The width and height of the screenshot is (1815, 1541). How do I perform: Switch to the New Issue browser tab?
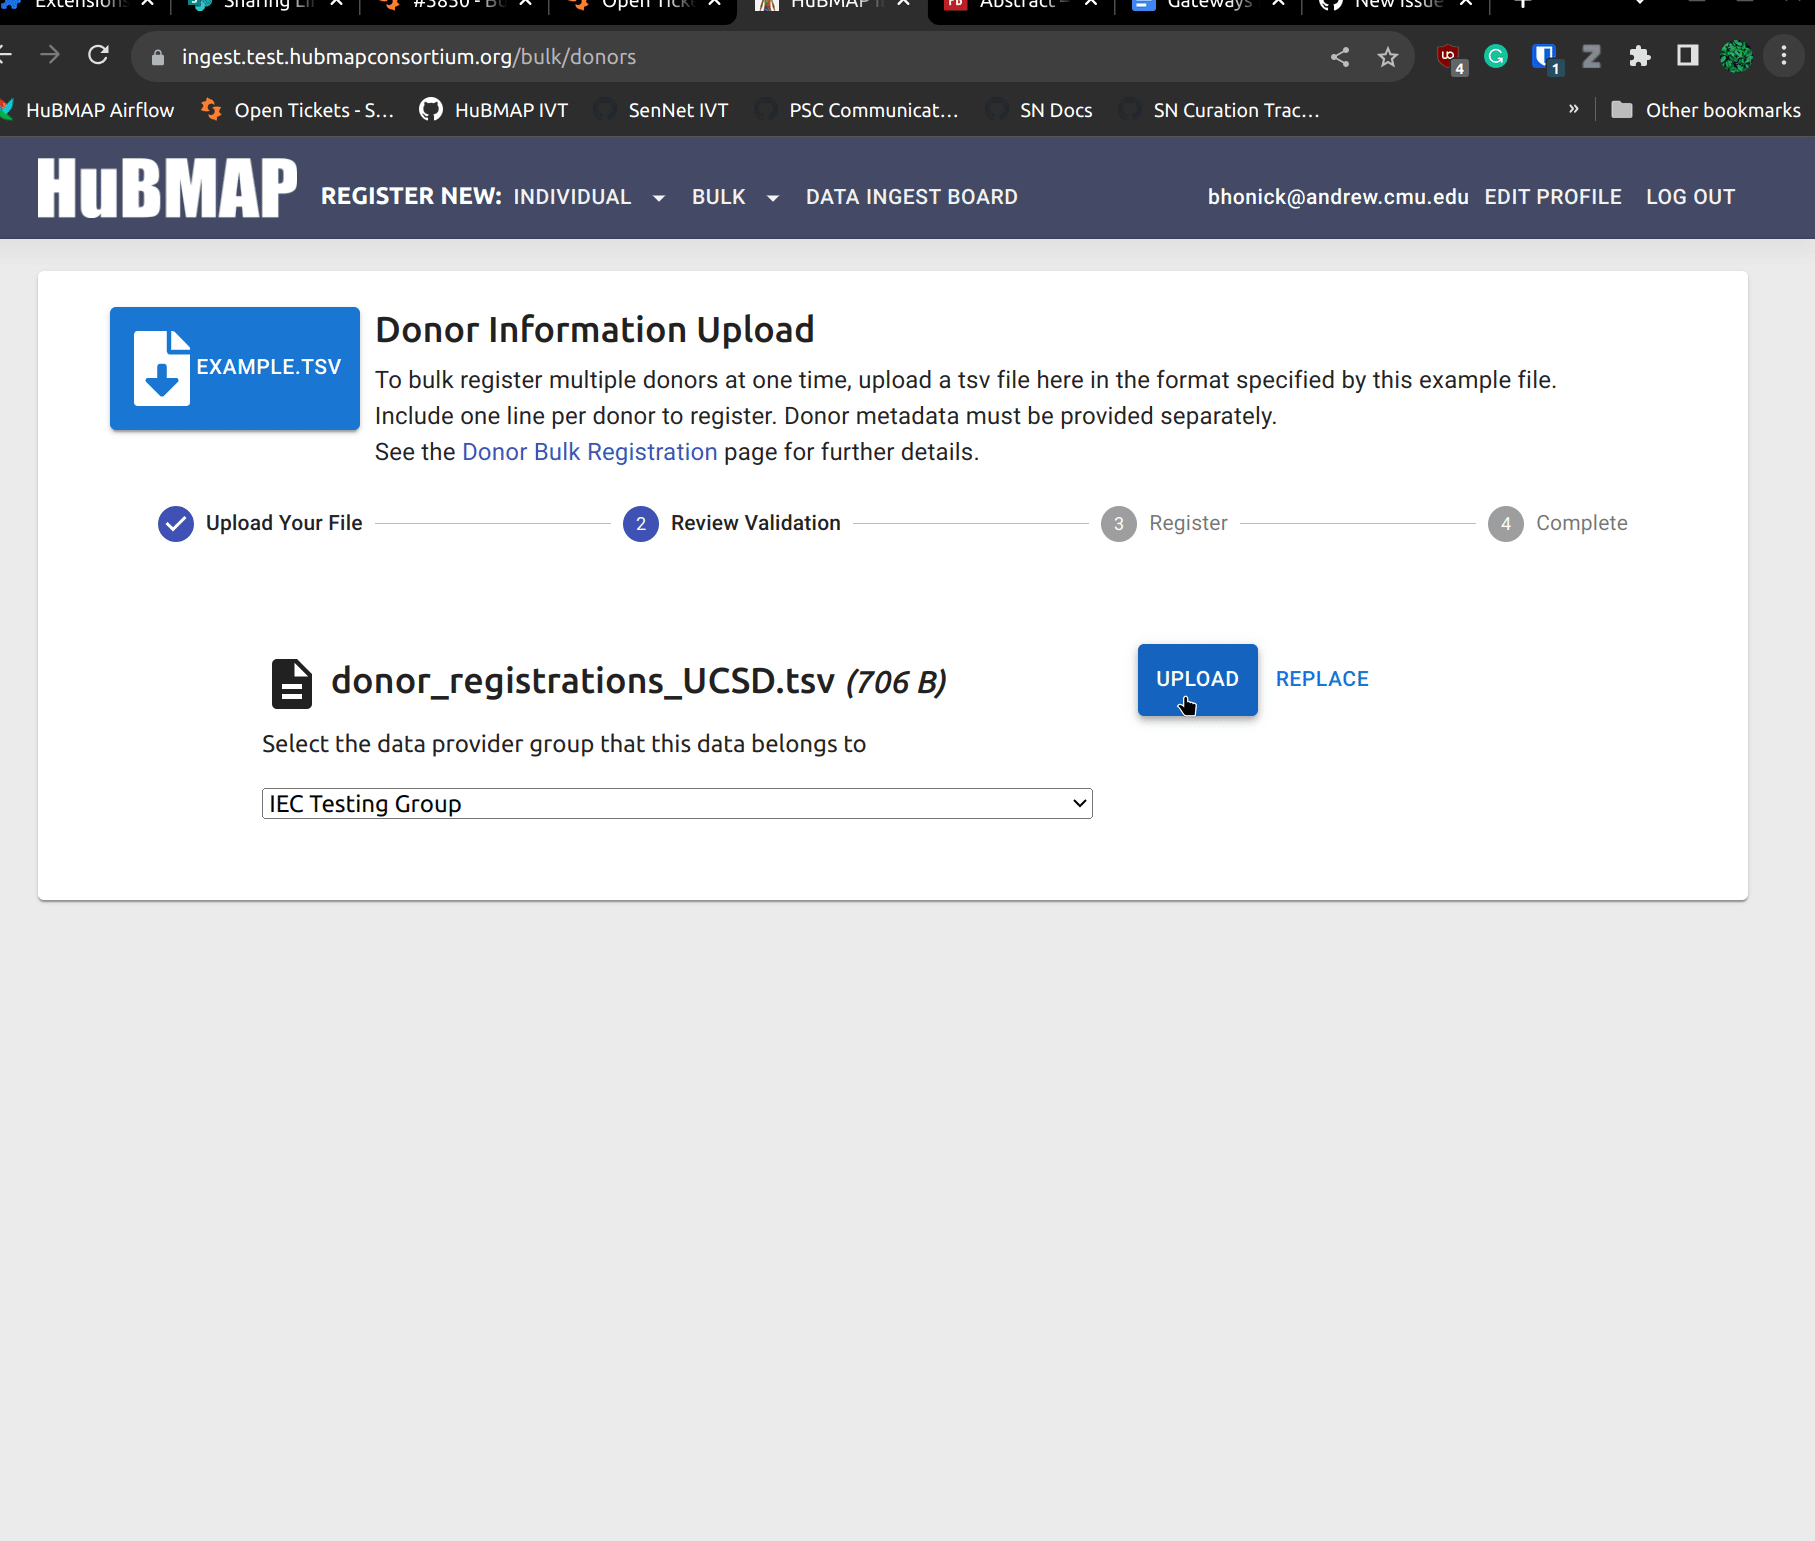pos(1397,6)
